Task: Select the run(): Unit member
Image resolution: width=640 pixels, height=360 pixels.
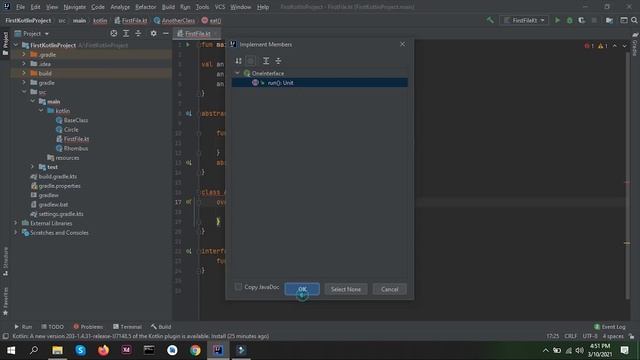Action: click(320, 82)
